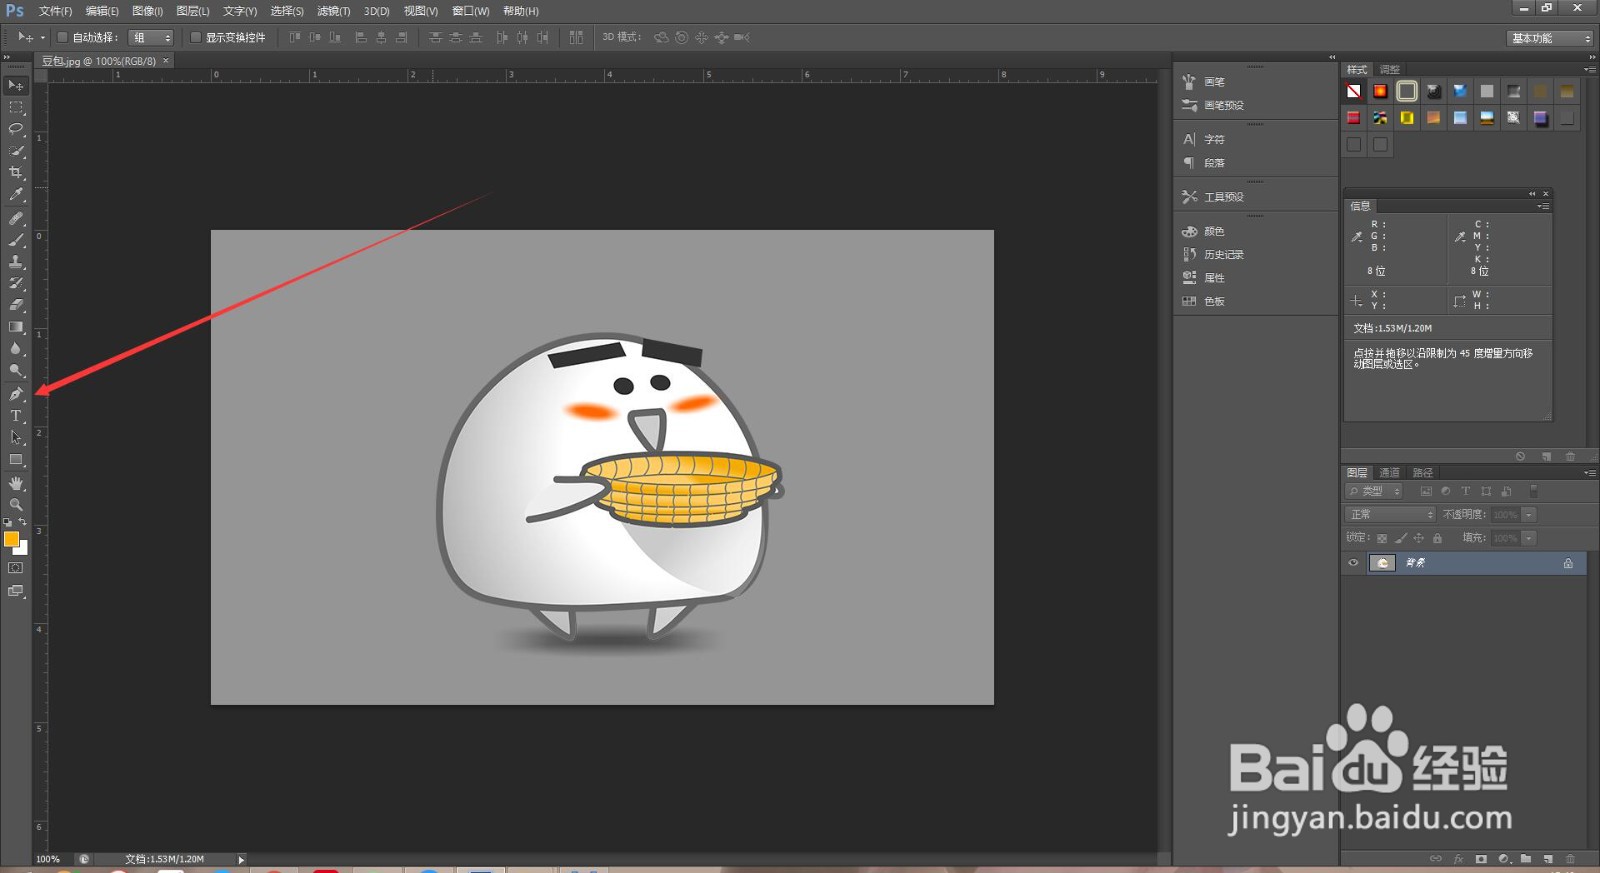Select the Clone Stamp tool
1600x873 pixels.
click(16, 262)
